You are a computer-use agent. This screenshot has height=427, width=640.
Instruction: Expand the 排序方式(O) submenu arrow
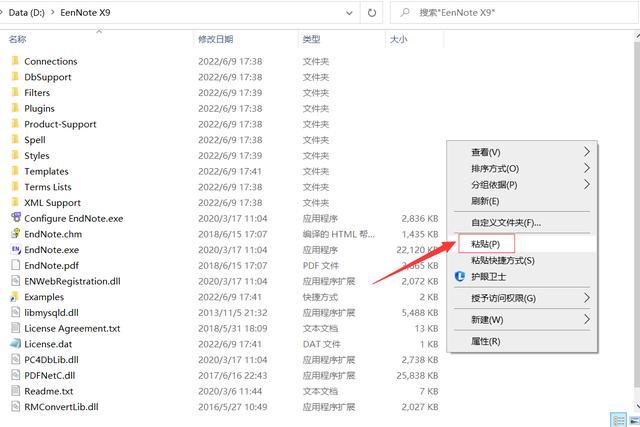pyautogui.click(x=587, y=168)
